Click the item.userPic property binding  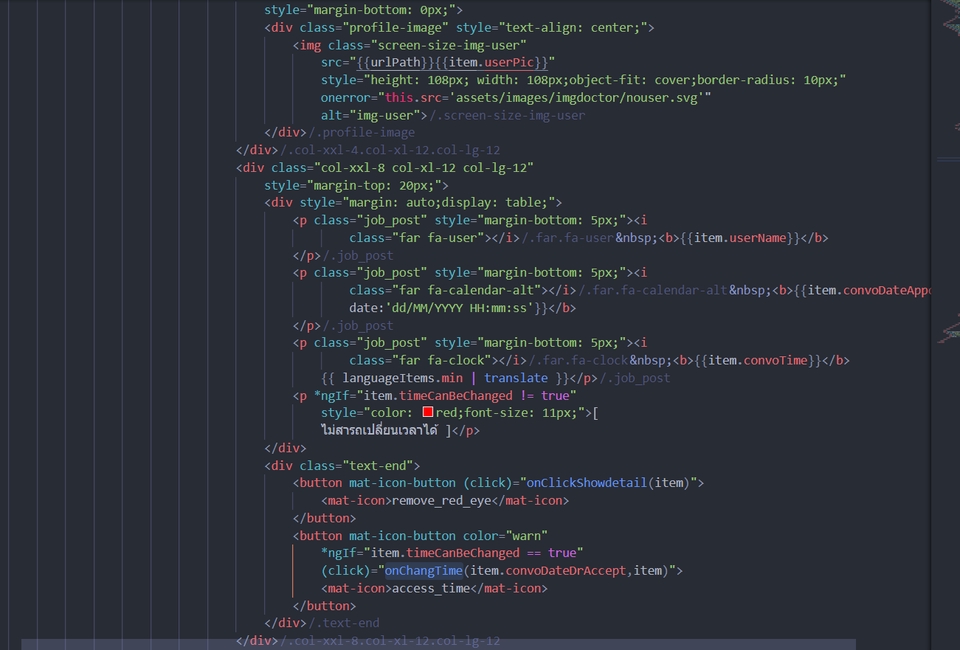[x=496, y=62]
